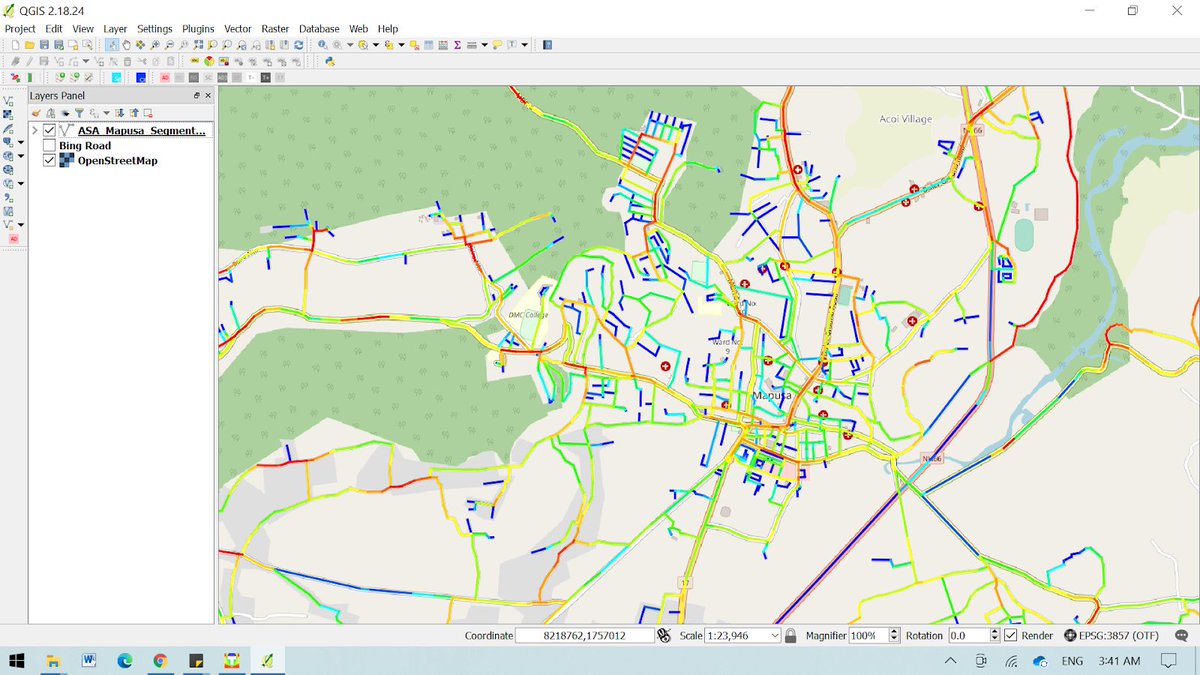This screenshot has width=1200, height=675.
Task: Collapse all layers in Layers Panel
Action: click(134, 113)
